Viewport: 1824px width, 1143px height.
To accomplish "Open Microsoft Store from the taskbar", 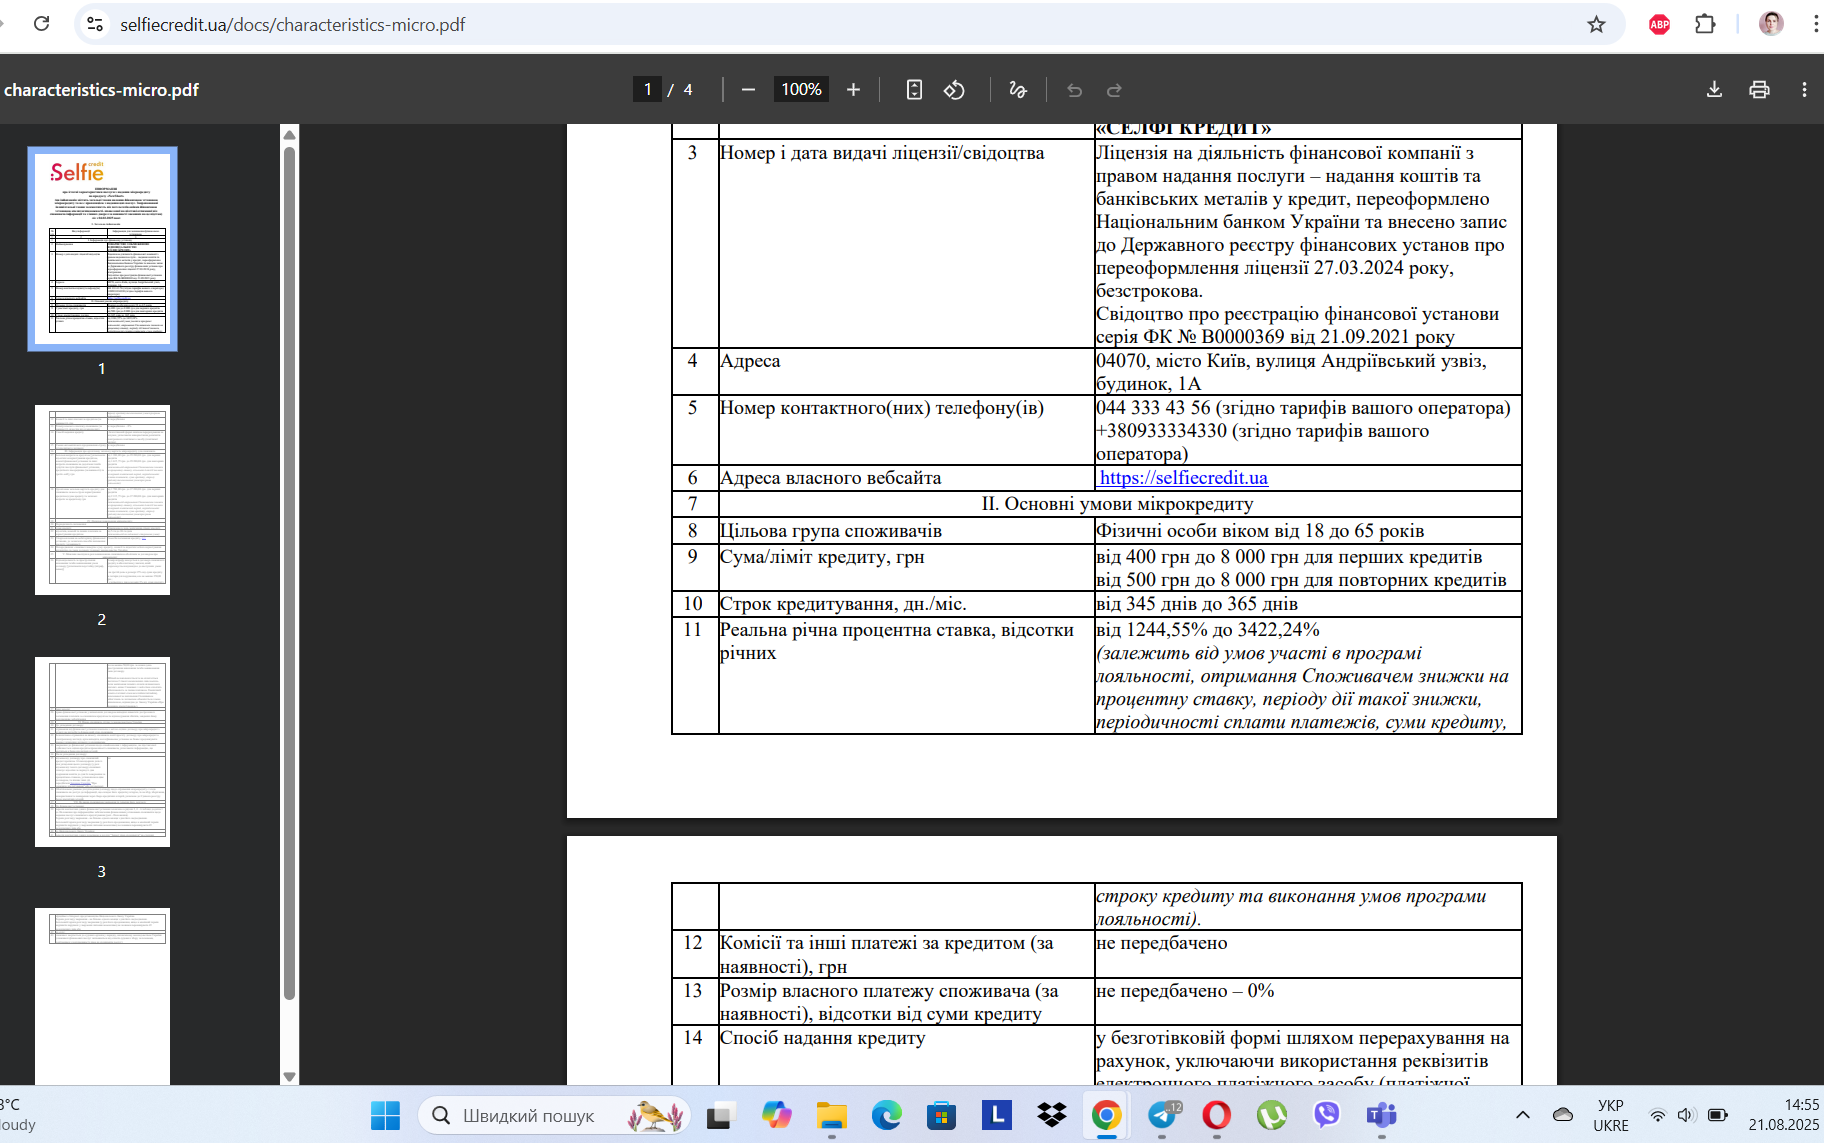I will pos(941,1115).
